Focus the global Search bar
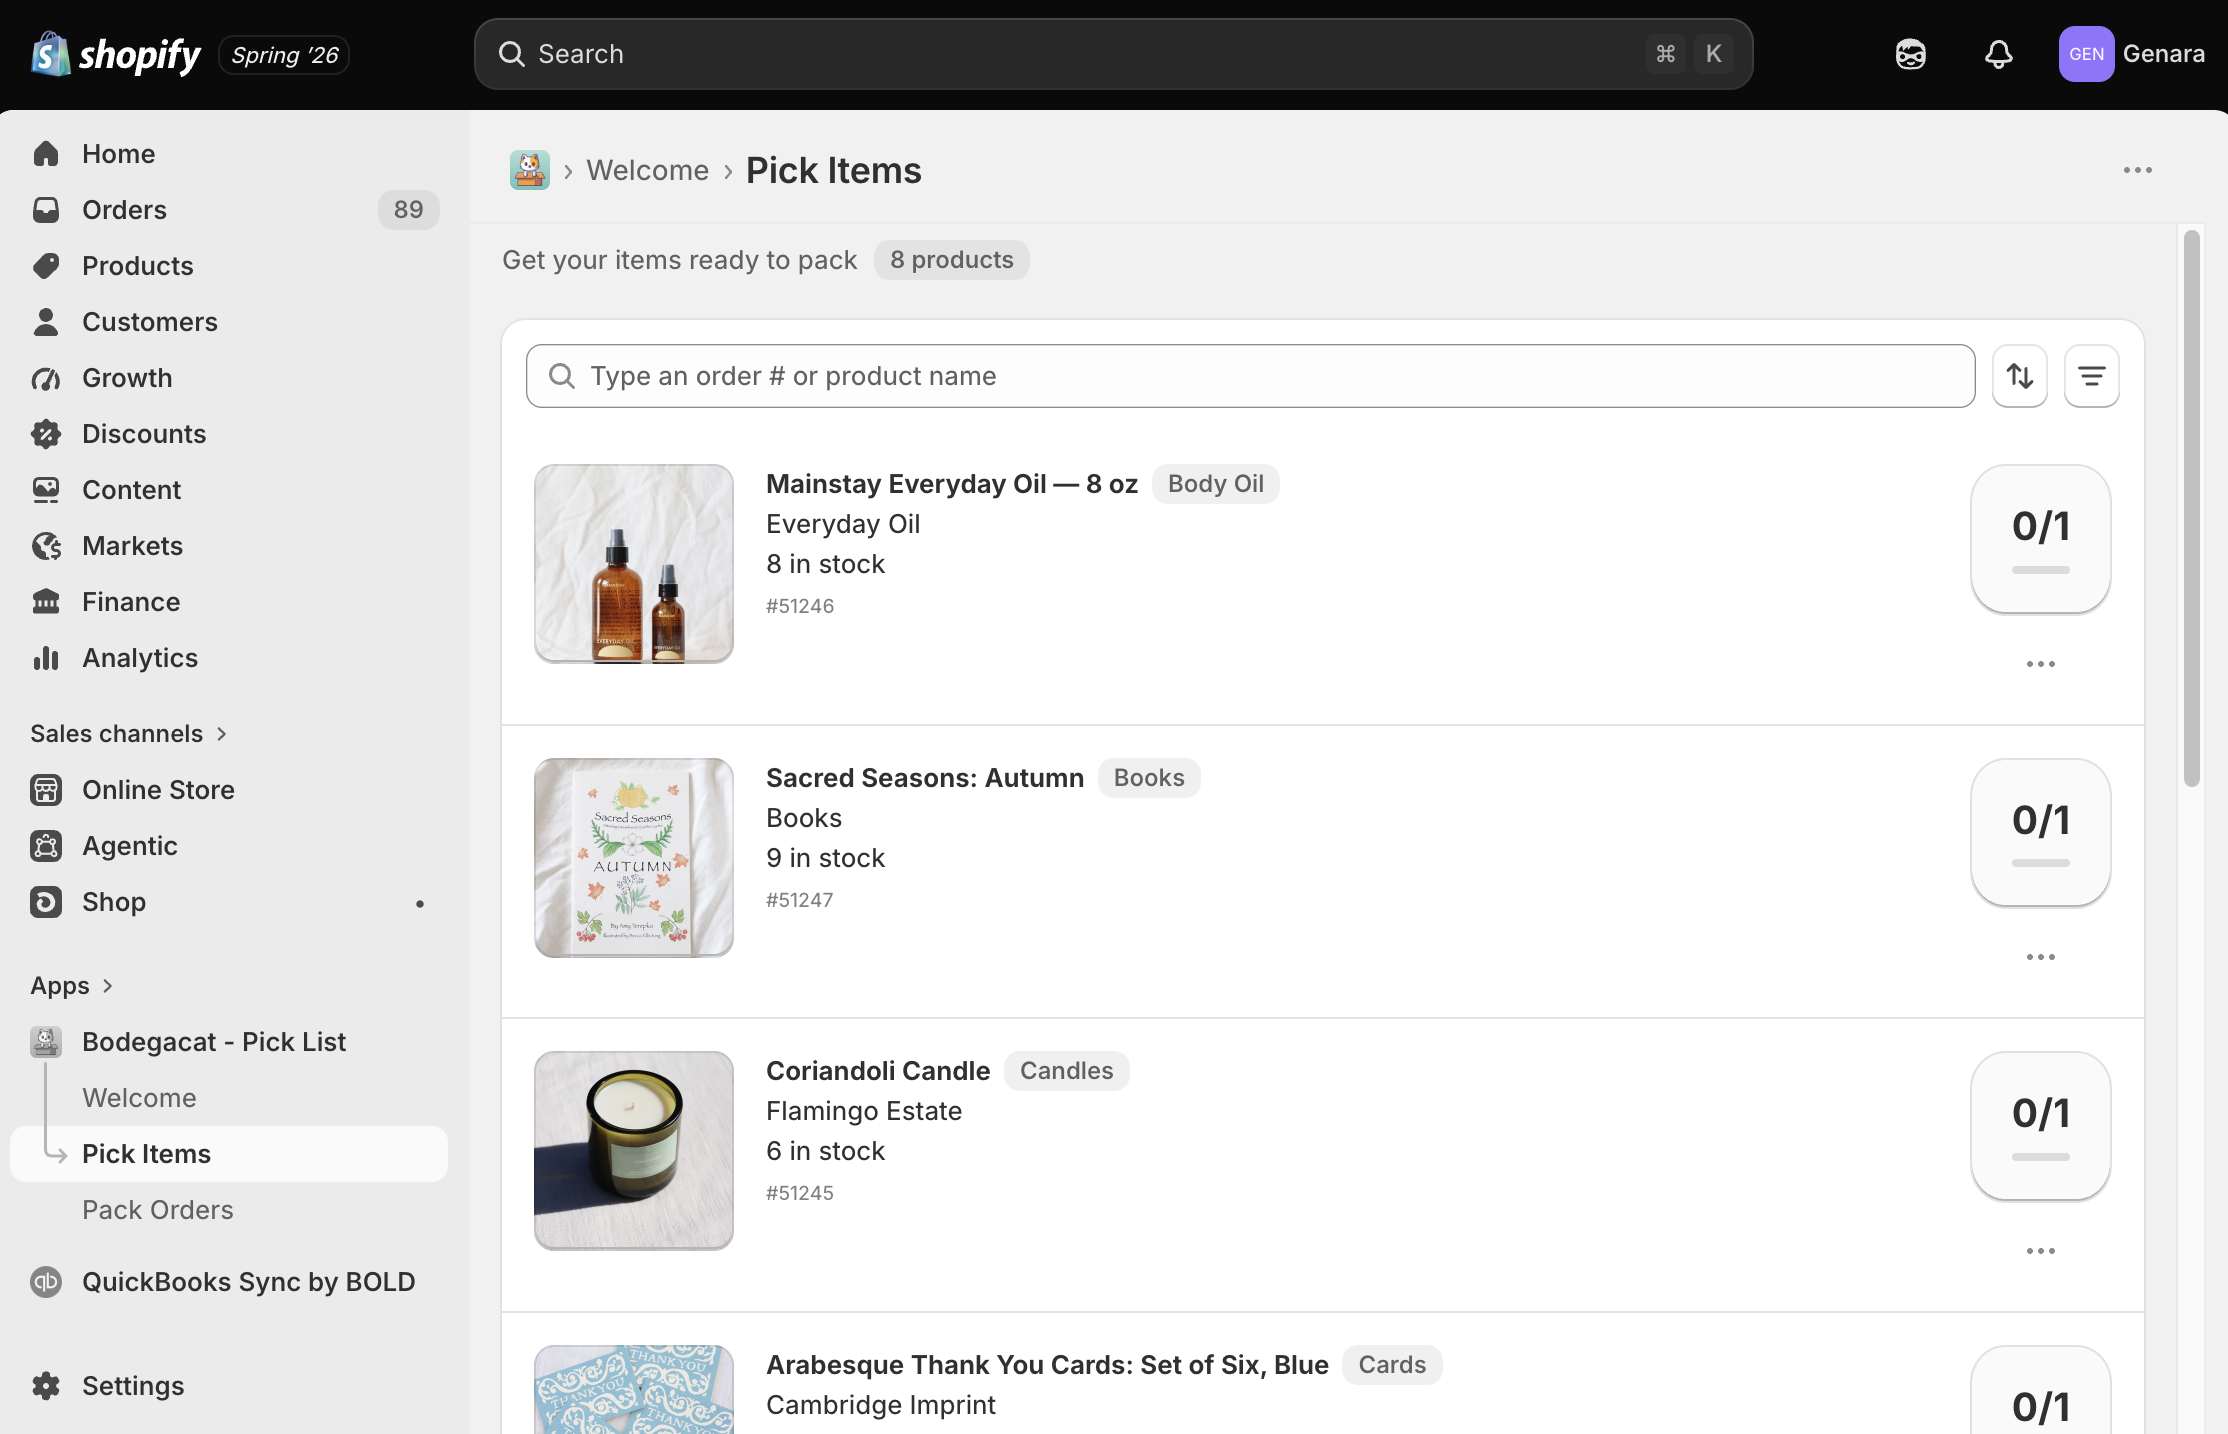2228x1434 pixels. point(1113,54)
